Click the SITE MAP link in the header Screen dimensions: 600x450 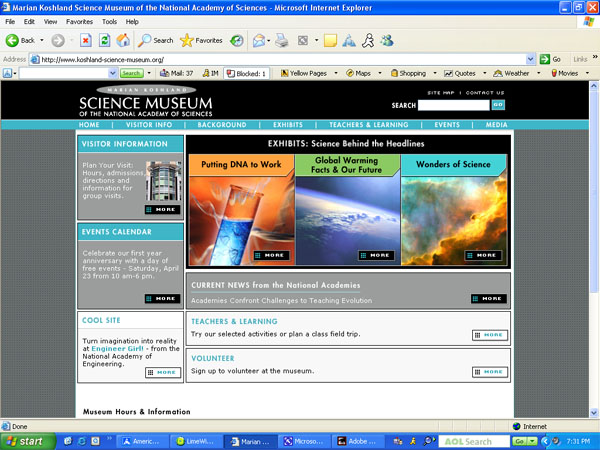pyautogui.click(x=440, y=93)
